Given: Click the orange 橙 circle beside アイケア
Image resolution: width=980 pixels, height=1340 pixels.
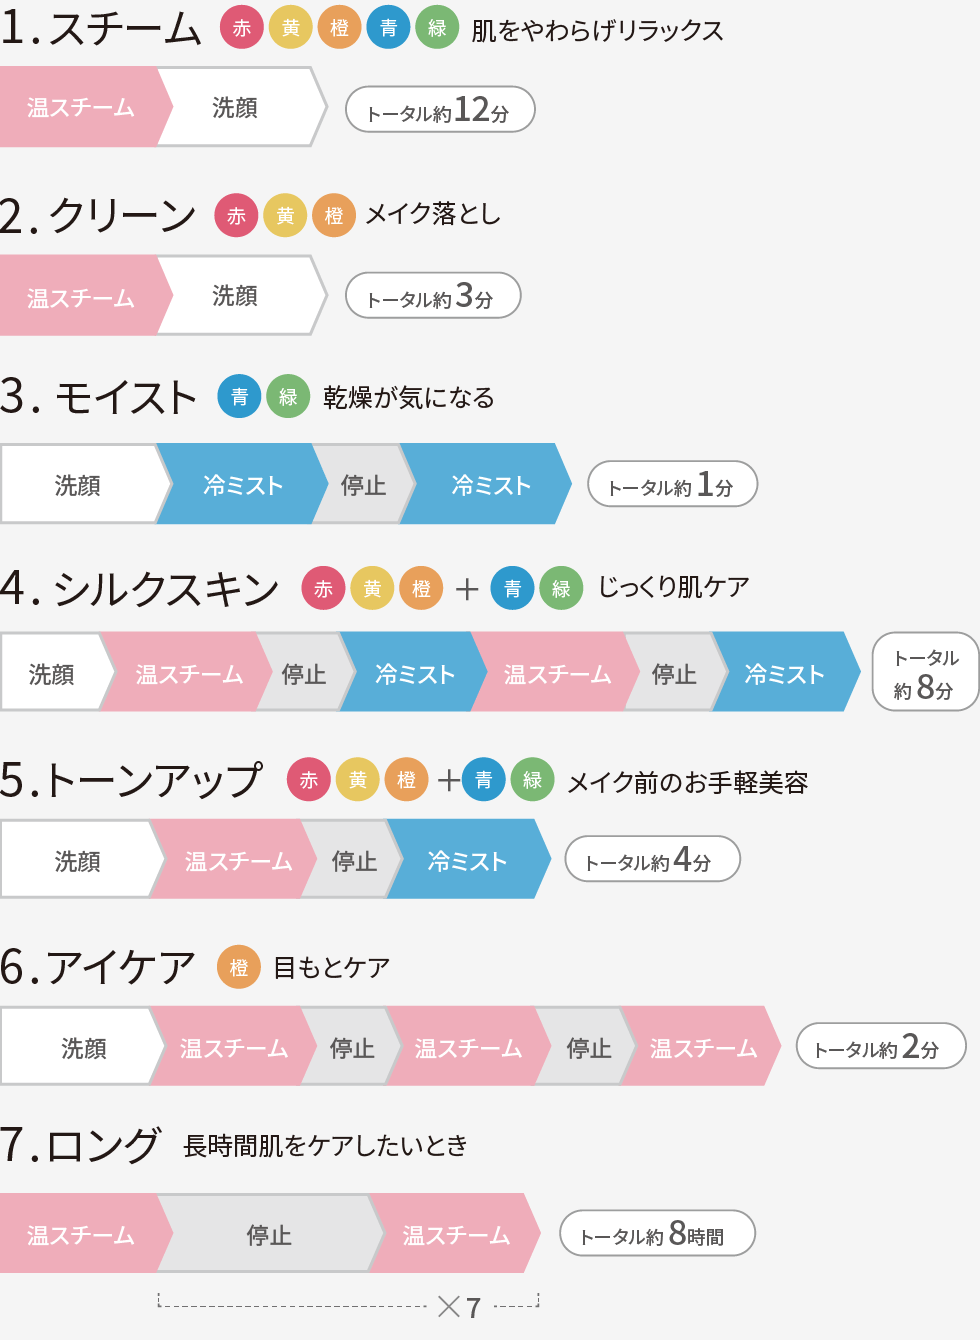Looking at the screenshot, I should coord(239,967).
